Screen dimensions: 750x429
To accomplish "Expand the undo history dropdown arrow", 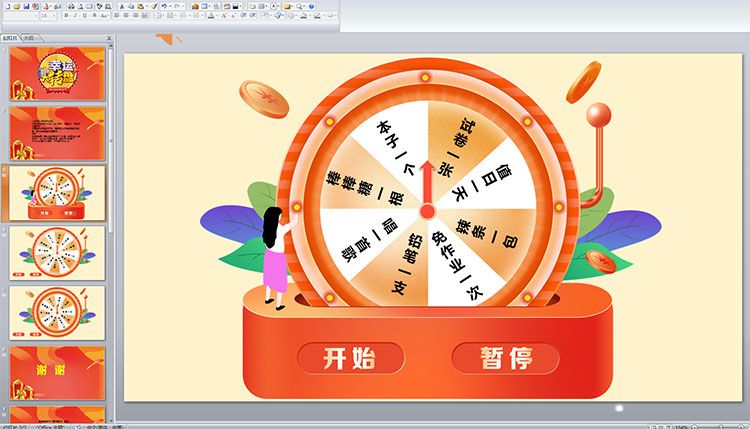I will pos(170,6).
